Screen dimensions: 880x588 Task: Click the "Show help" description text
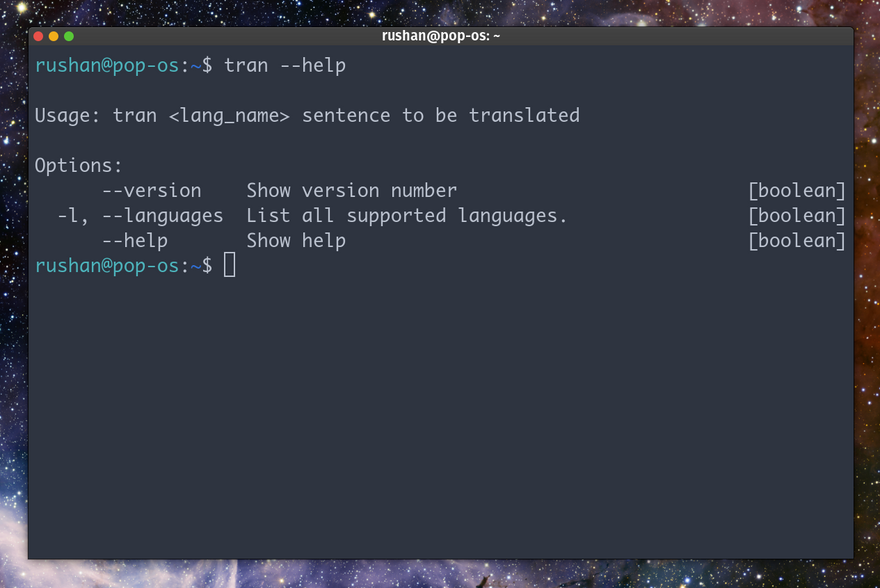(x=296, y=241)
